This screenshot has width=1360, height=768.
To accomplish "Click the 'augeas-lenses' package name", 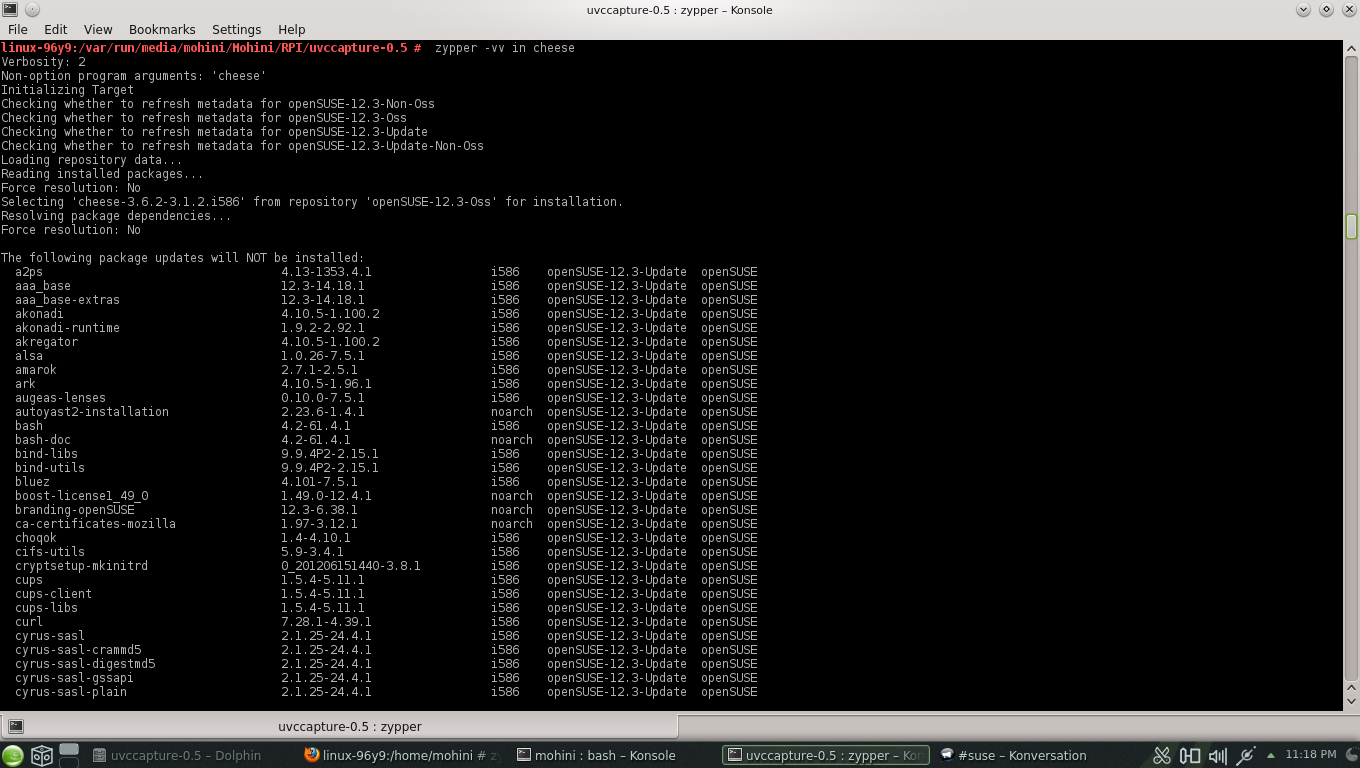I will pyautogui.click(x=60, y=398).
